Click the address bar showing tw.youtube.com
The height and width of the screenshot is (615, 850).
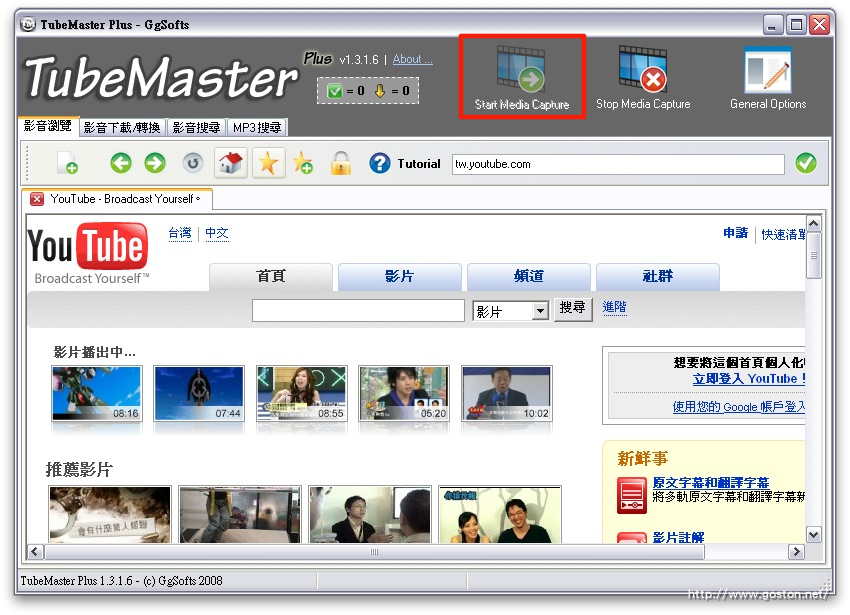click(618, 164)
